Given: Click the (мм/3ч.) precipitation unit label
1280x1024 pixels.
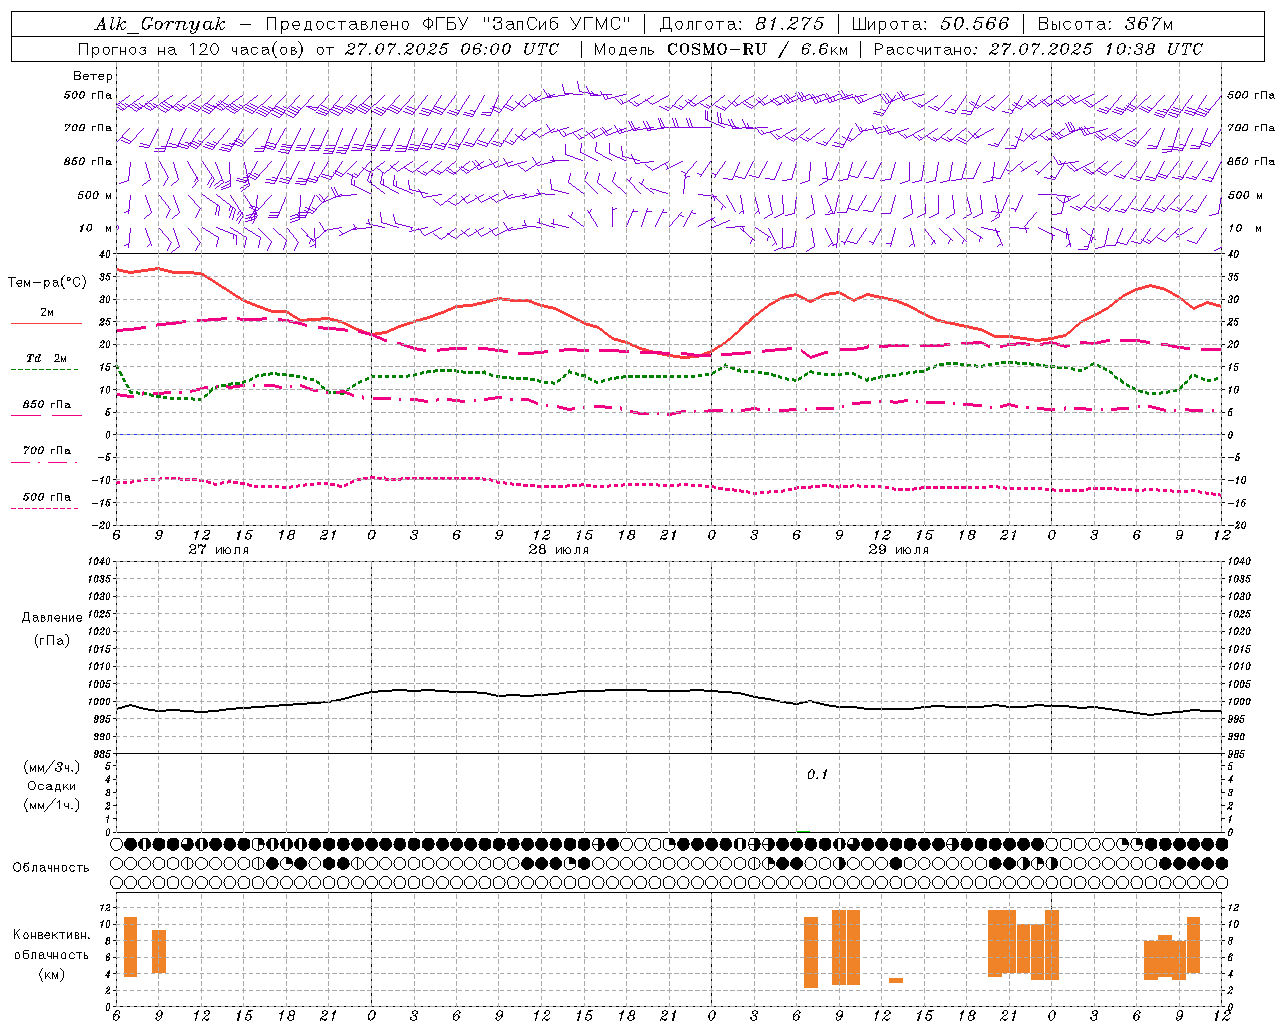Looking at the screenshot, I should point(52,768).
